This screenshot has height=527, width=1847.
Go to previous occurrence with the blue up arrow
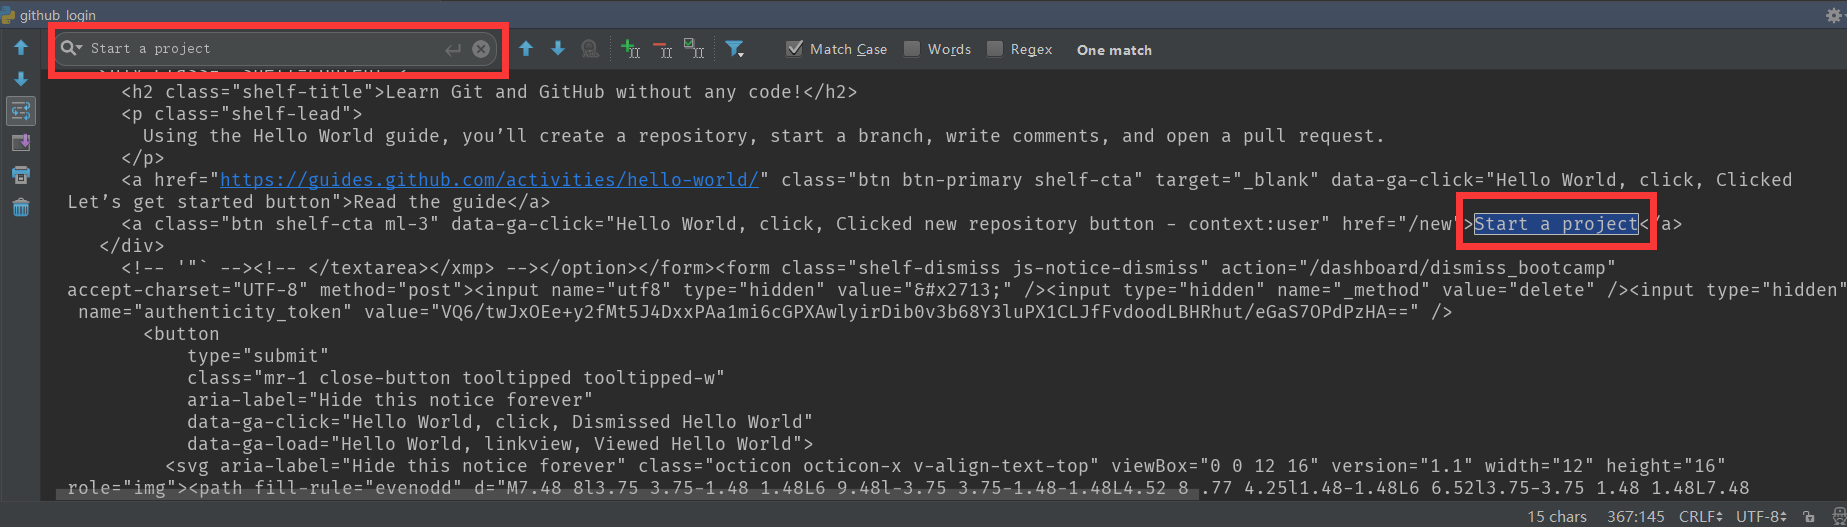tap(526, 48)
